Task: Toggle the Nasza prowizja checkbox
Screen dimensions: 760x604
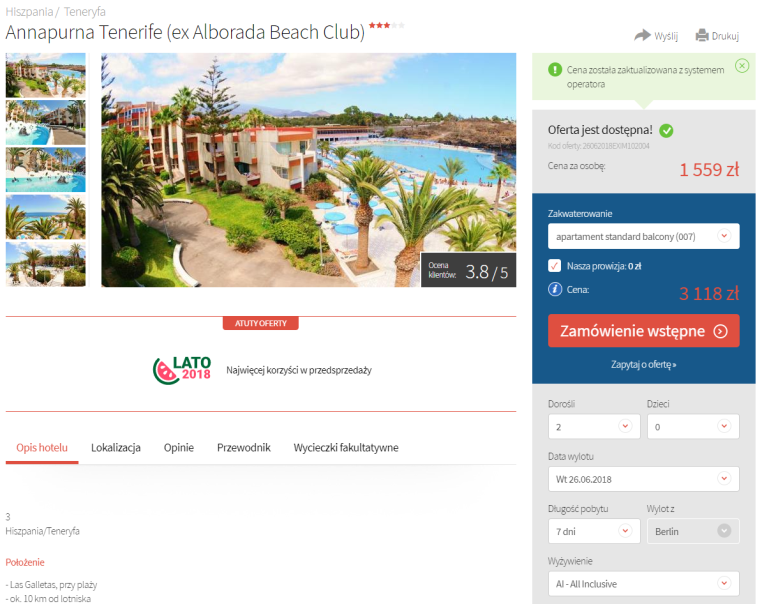Action: point(554,266)
